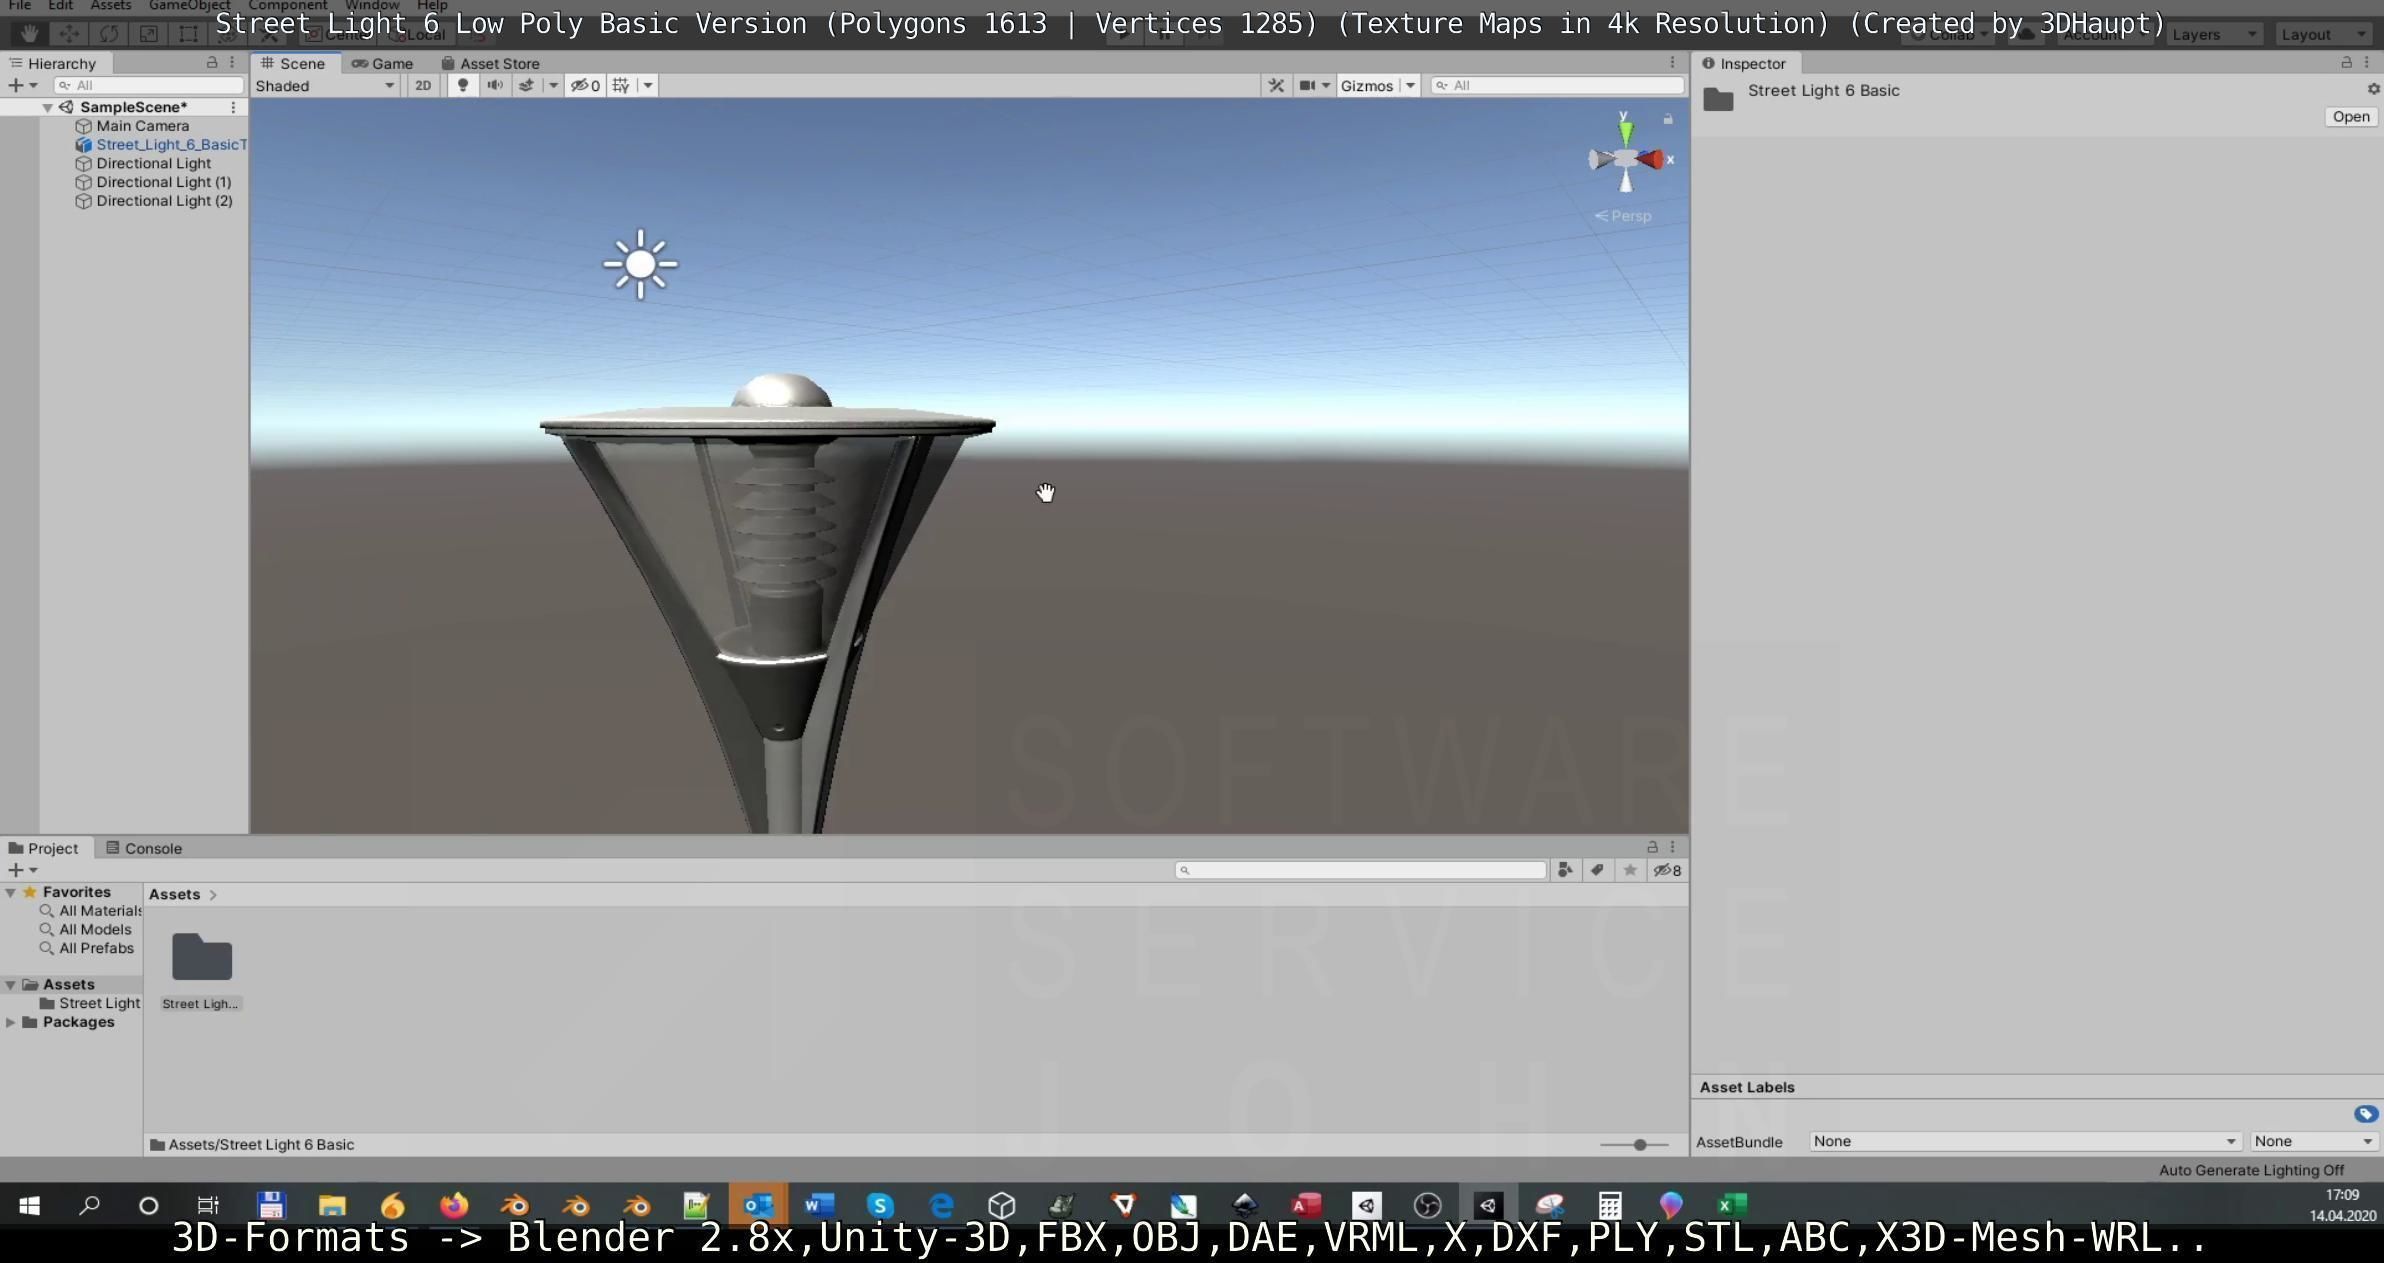2384x1263 pixels.
Task: Click the scene camera settings icon
Action: [x=1307, y=86]
